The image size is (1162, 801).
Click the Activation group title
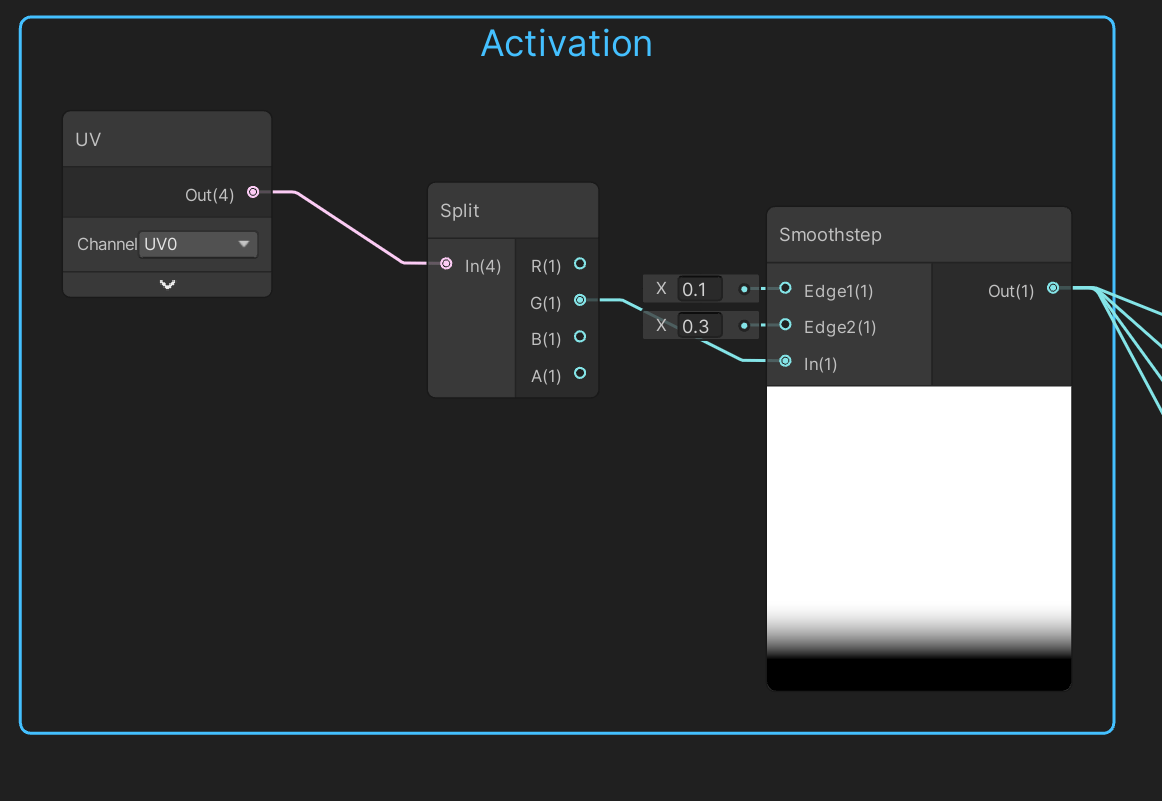click(567, 43)
